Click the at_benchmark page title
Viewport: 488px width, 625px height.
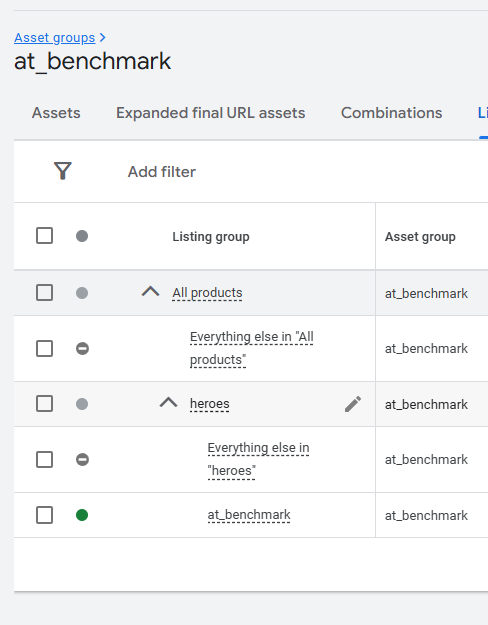coord(92,61)
